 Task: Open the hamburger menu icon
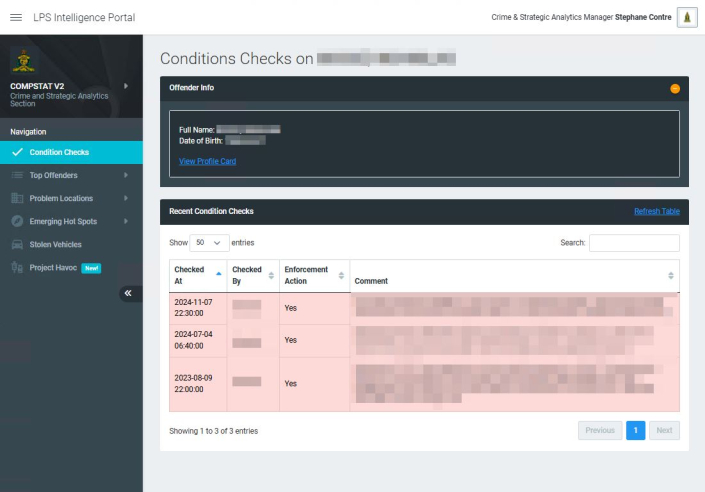click(15, 18)
